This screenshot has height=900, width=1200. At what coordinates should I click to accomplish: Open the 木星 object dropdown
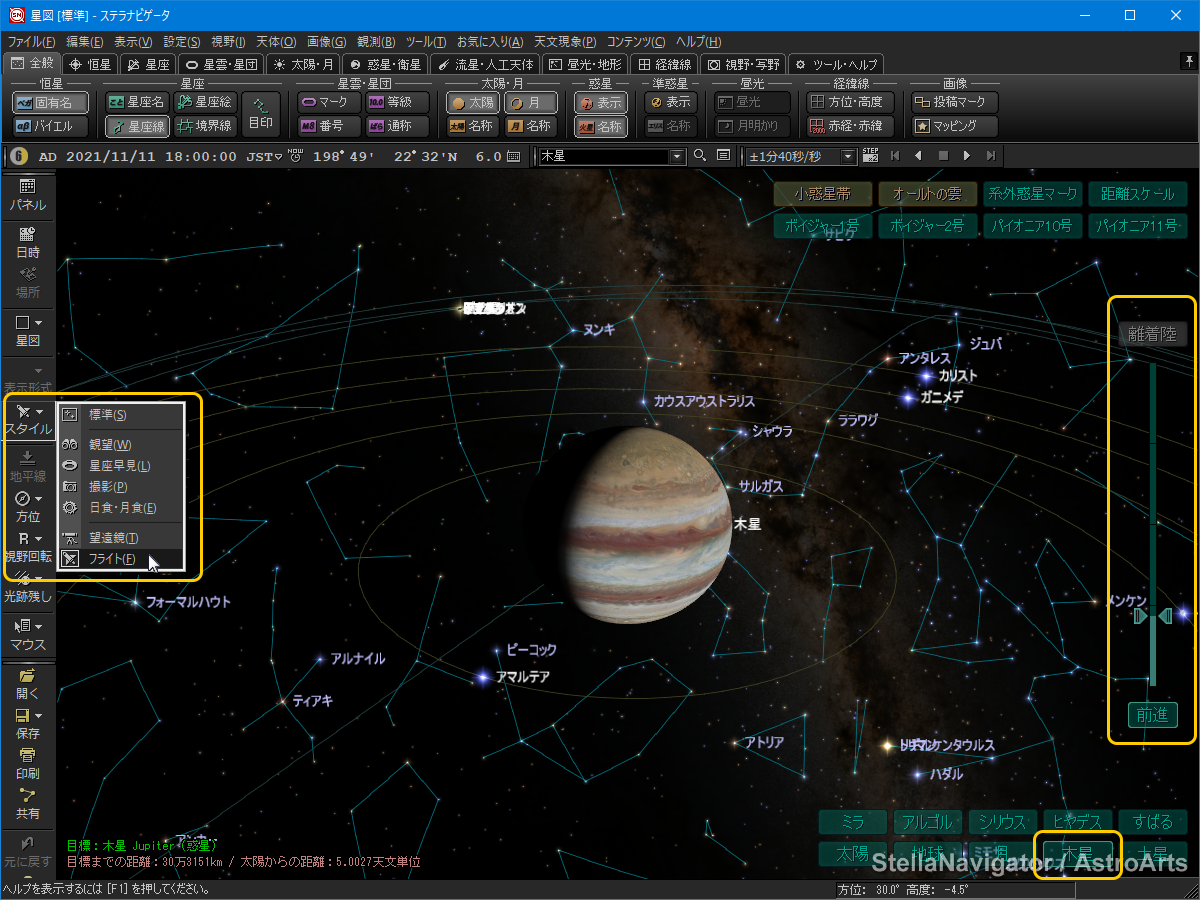(x=677, y=156)
